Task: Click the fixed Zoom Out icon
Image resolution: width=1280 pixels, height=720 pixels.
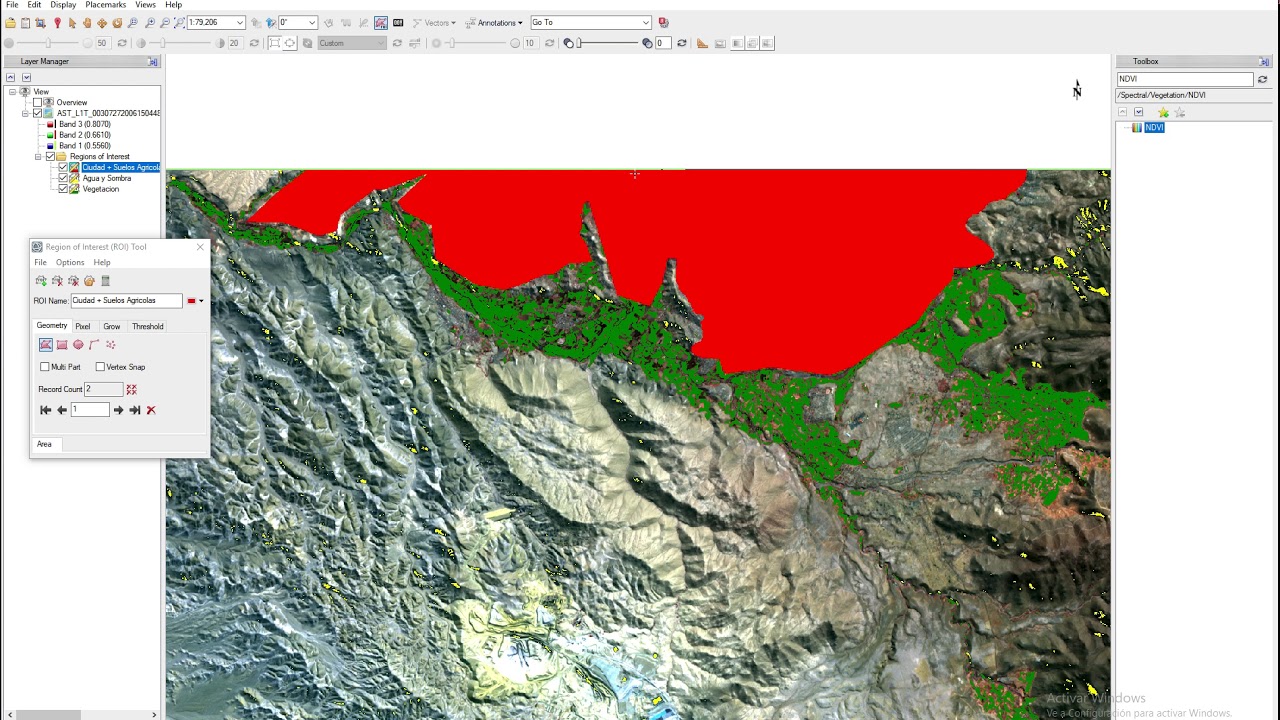Action: coord(165,23)
